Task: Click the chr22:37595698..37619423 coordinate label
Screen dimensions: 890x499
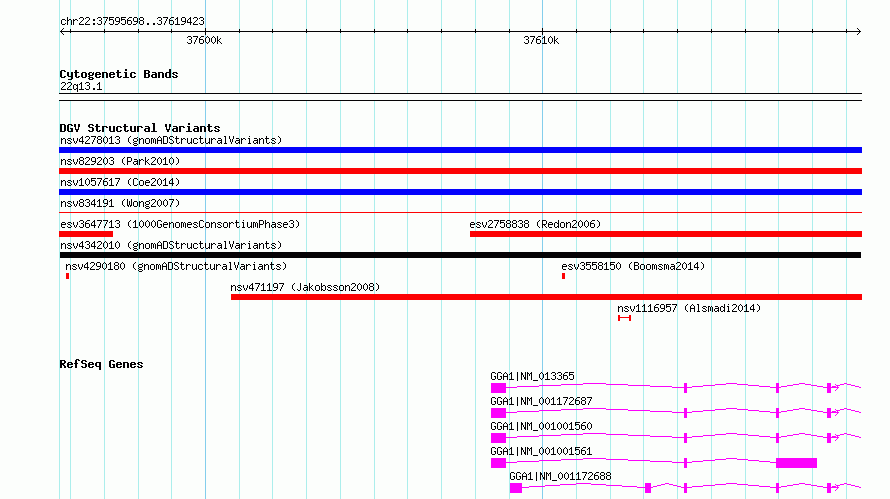Action: 132,21
